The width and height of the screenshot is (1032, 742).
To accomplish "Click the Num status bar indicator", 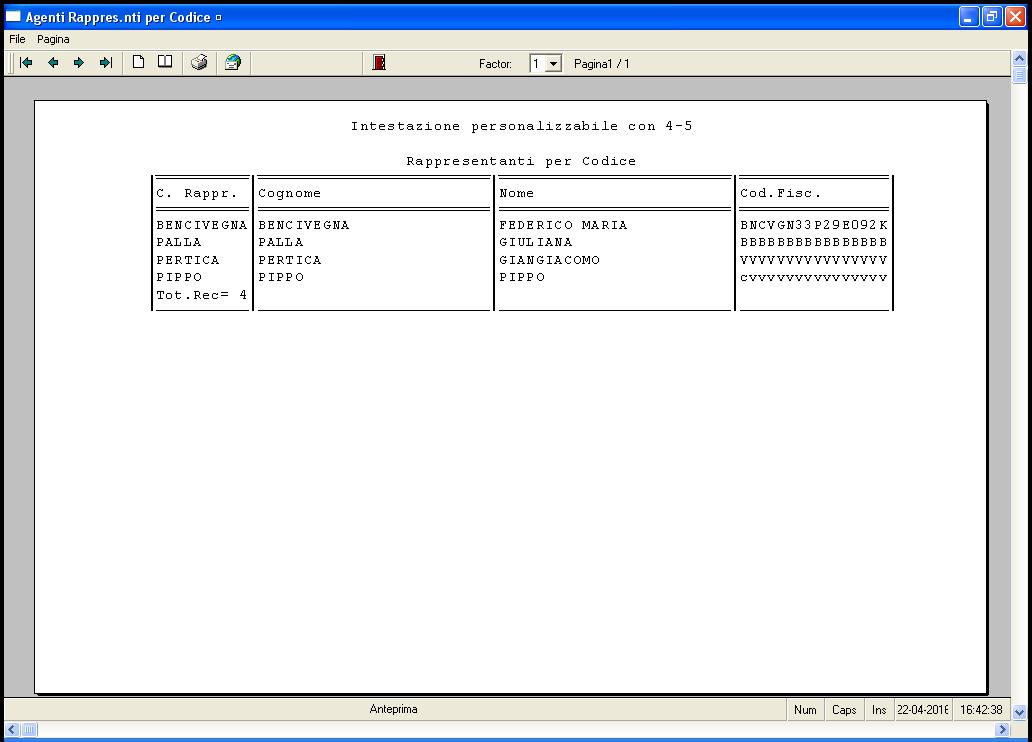I will [805, 710].
